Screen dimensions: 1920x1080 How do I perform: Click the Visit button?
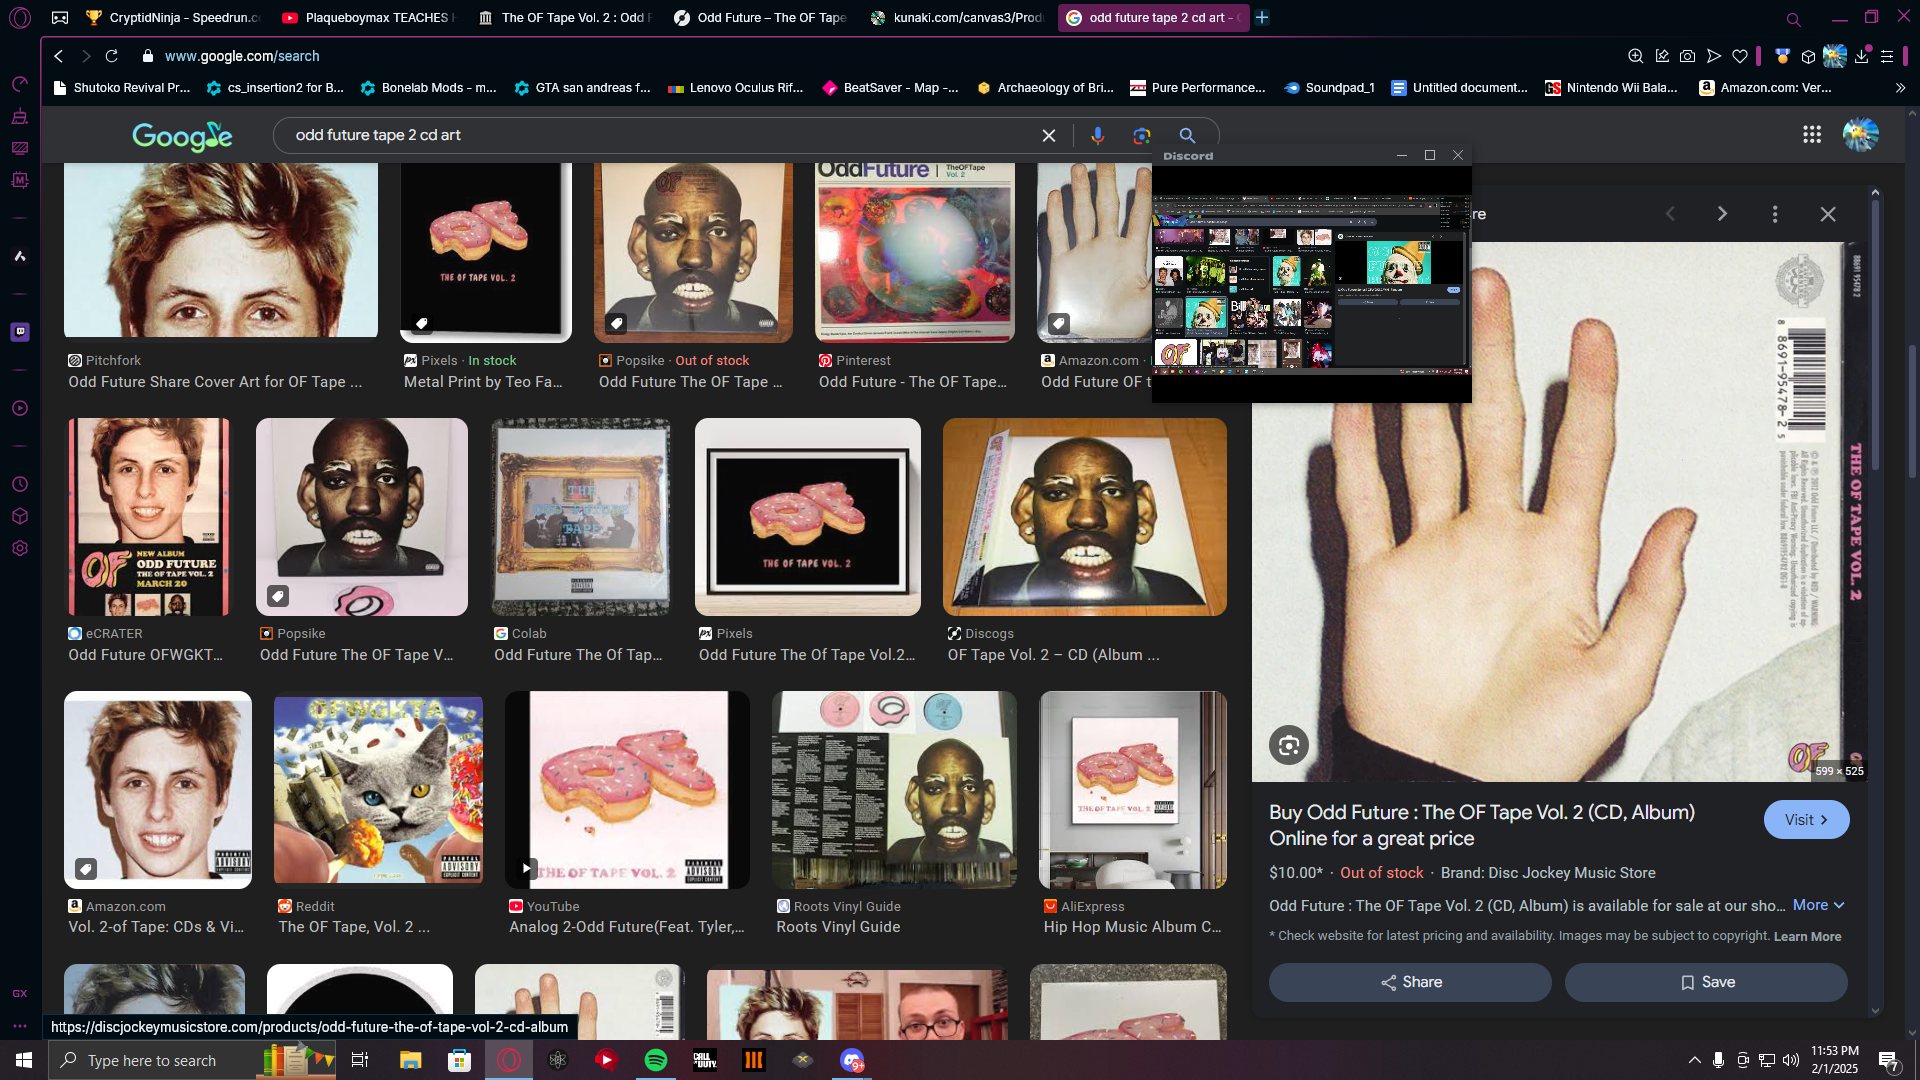pyautogui.click(x=1805, y=820)
